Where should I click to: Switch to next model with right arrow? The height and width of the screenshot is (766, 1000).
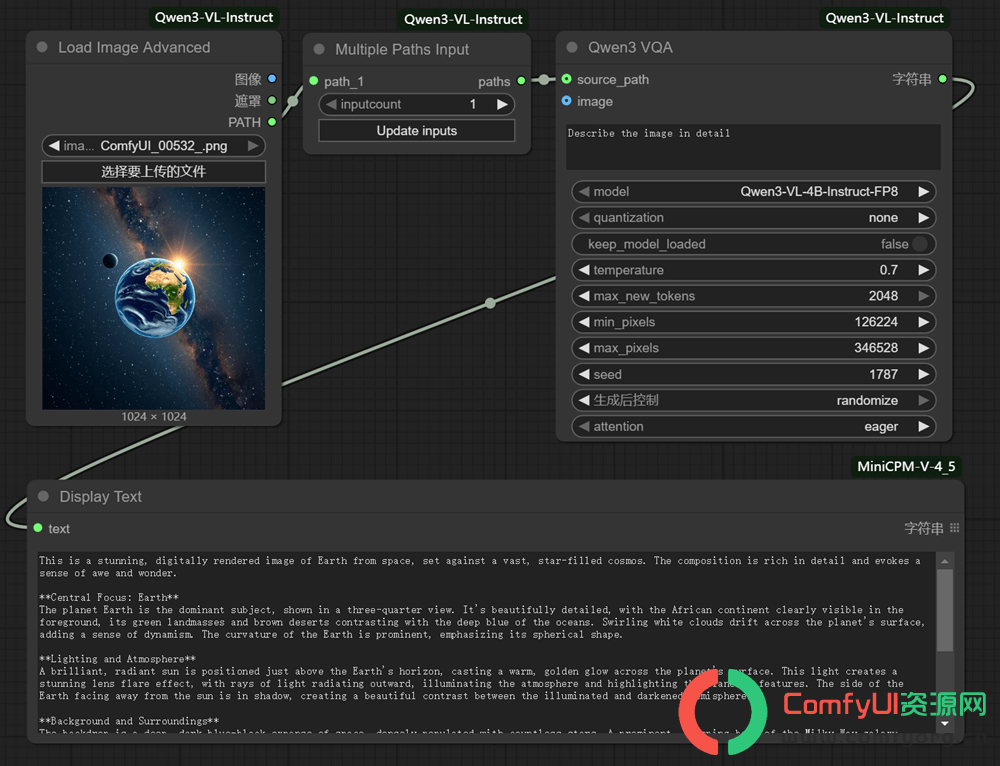tap(923, 191)
